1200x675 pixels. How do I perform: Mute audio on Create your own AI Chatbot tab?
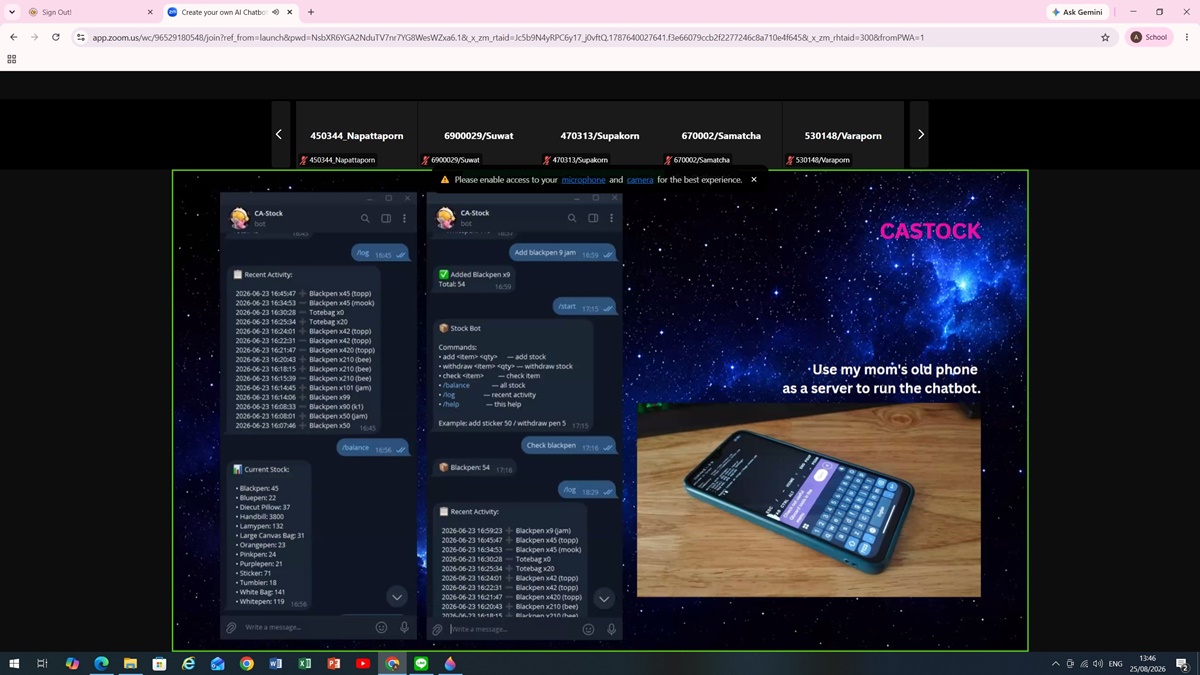[275, 12]
